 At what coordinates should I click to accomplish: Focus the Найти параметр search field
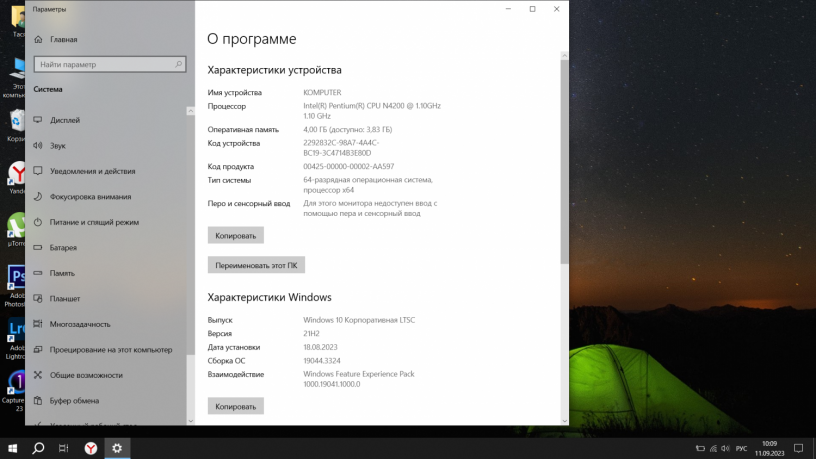(110, 64)
